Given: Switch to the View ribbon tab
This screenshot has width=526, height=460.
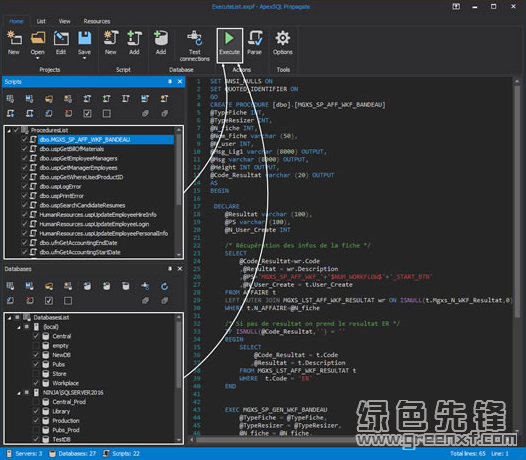Looking at the screenshot, I should 64,21.
